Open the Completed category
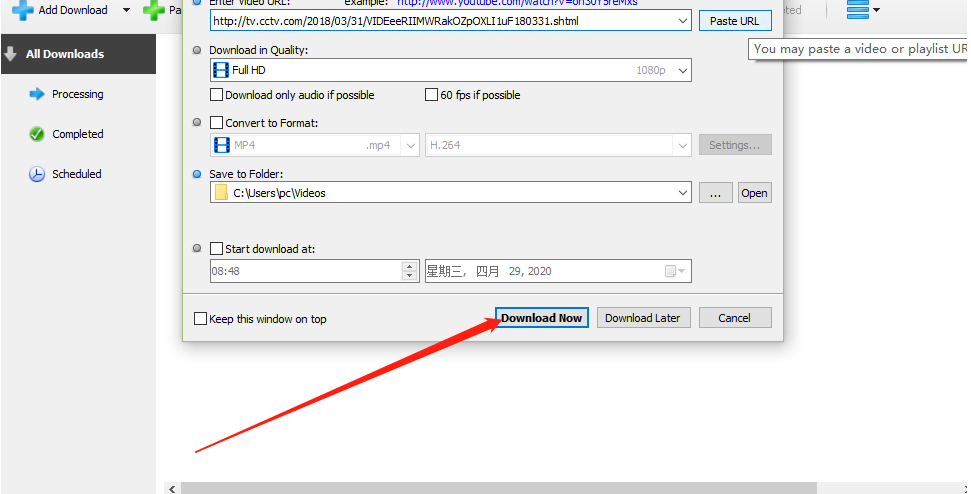The image size is (971, 494). tap(77, 134)
